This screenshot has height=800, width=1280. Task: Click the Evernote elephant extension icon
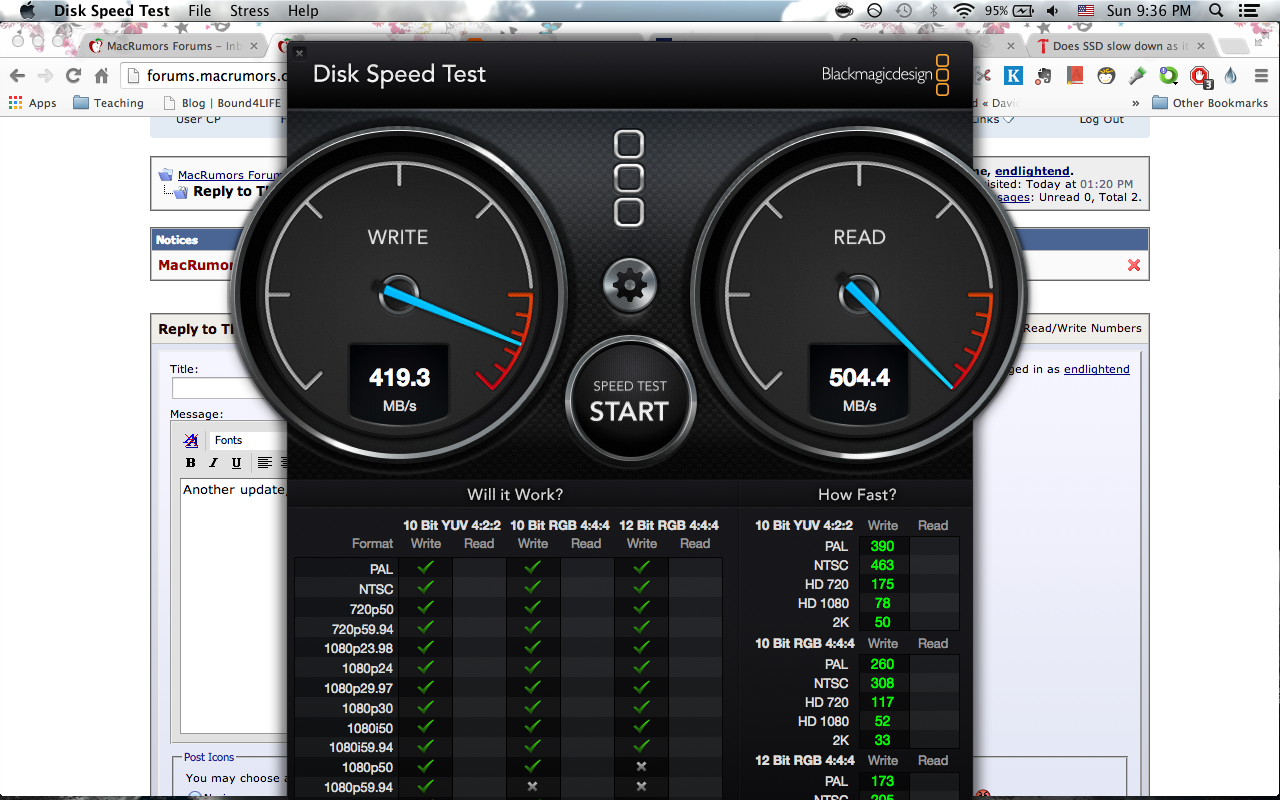[1044, 76]
